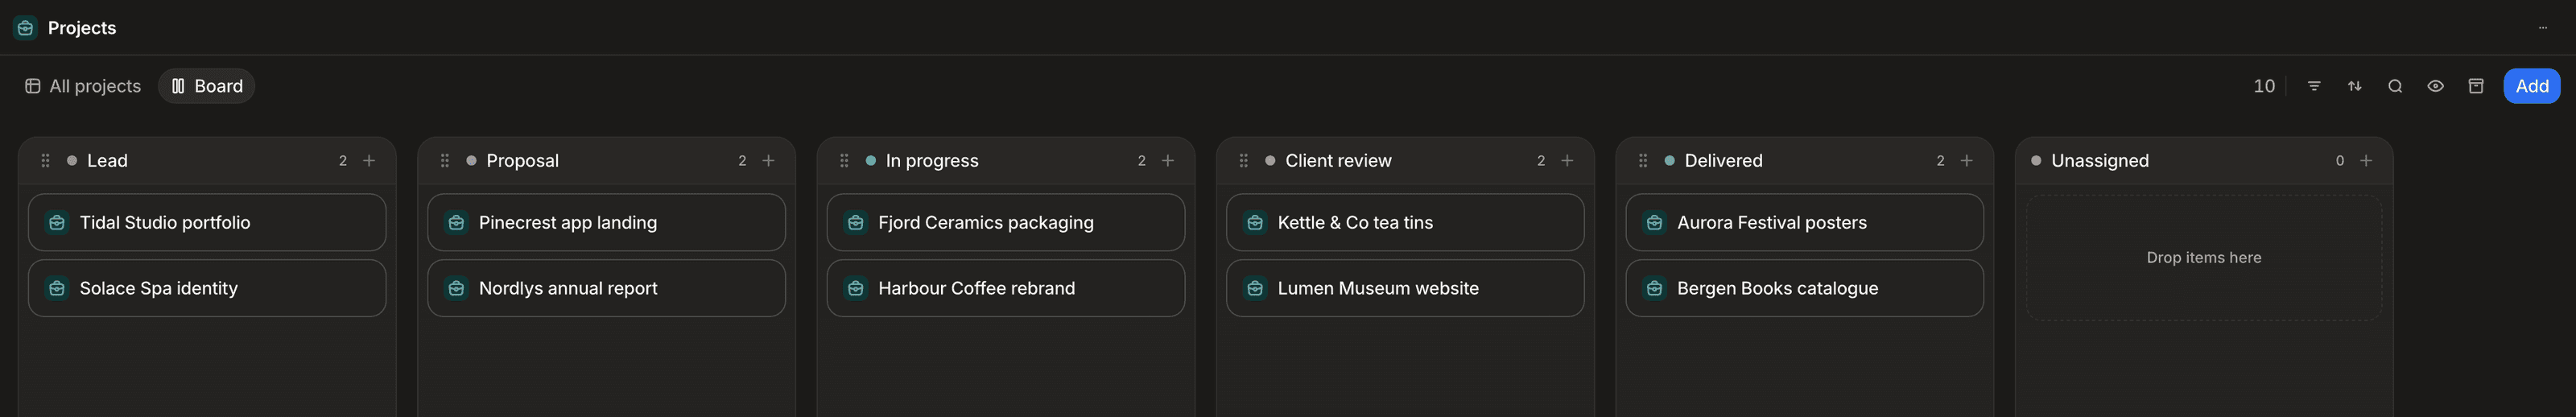Click the Aurora Festival briefcase icon
This screenshot has height=417, width=2576.
point(1655,223)
